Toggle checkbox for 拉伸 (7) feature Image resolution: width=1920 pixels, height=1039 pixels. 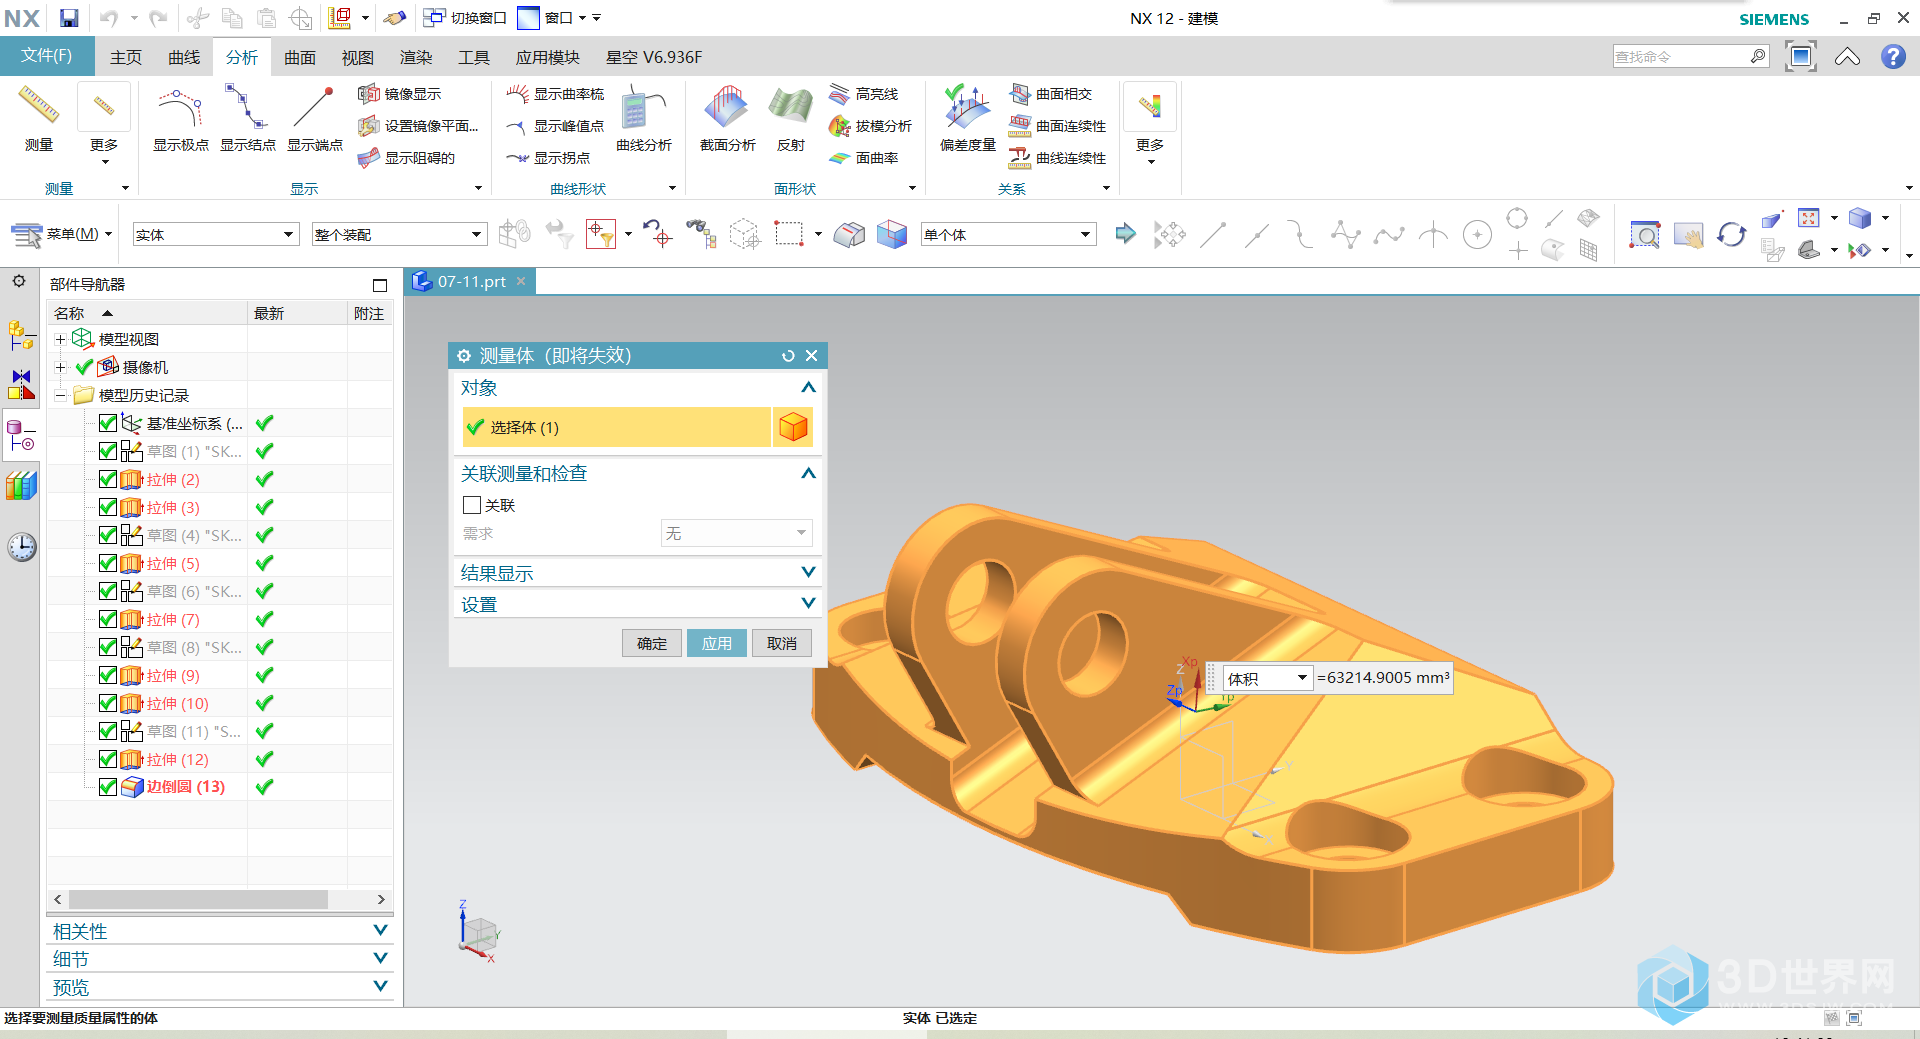pos(108,619)
